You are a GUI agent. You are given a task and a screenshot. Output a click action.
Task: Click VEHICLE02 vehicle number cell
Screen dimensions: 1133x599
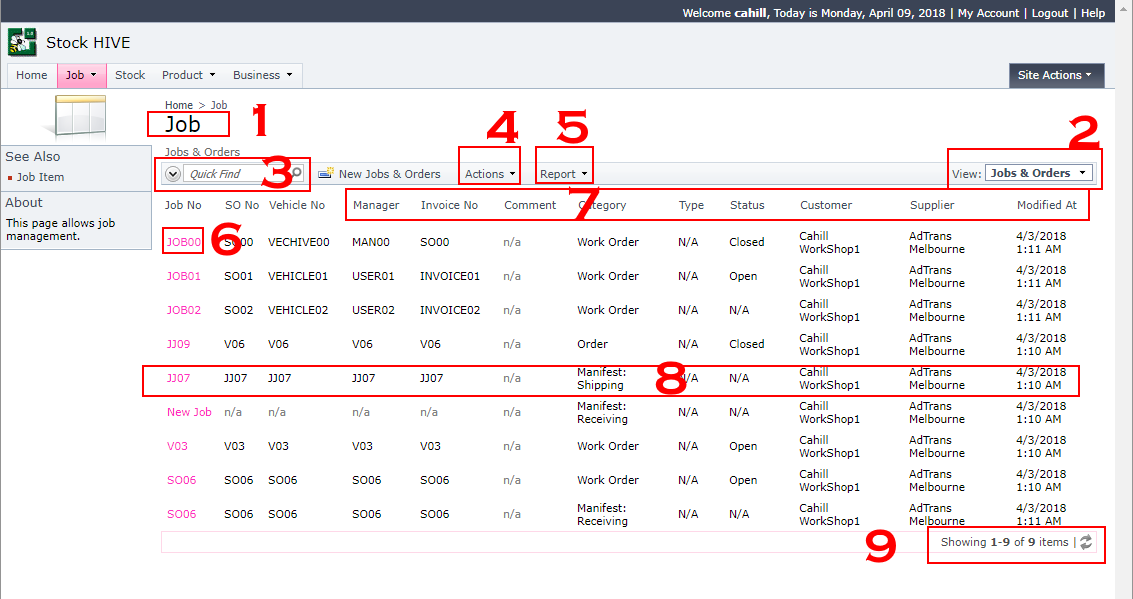point(298,310)
